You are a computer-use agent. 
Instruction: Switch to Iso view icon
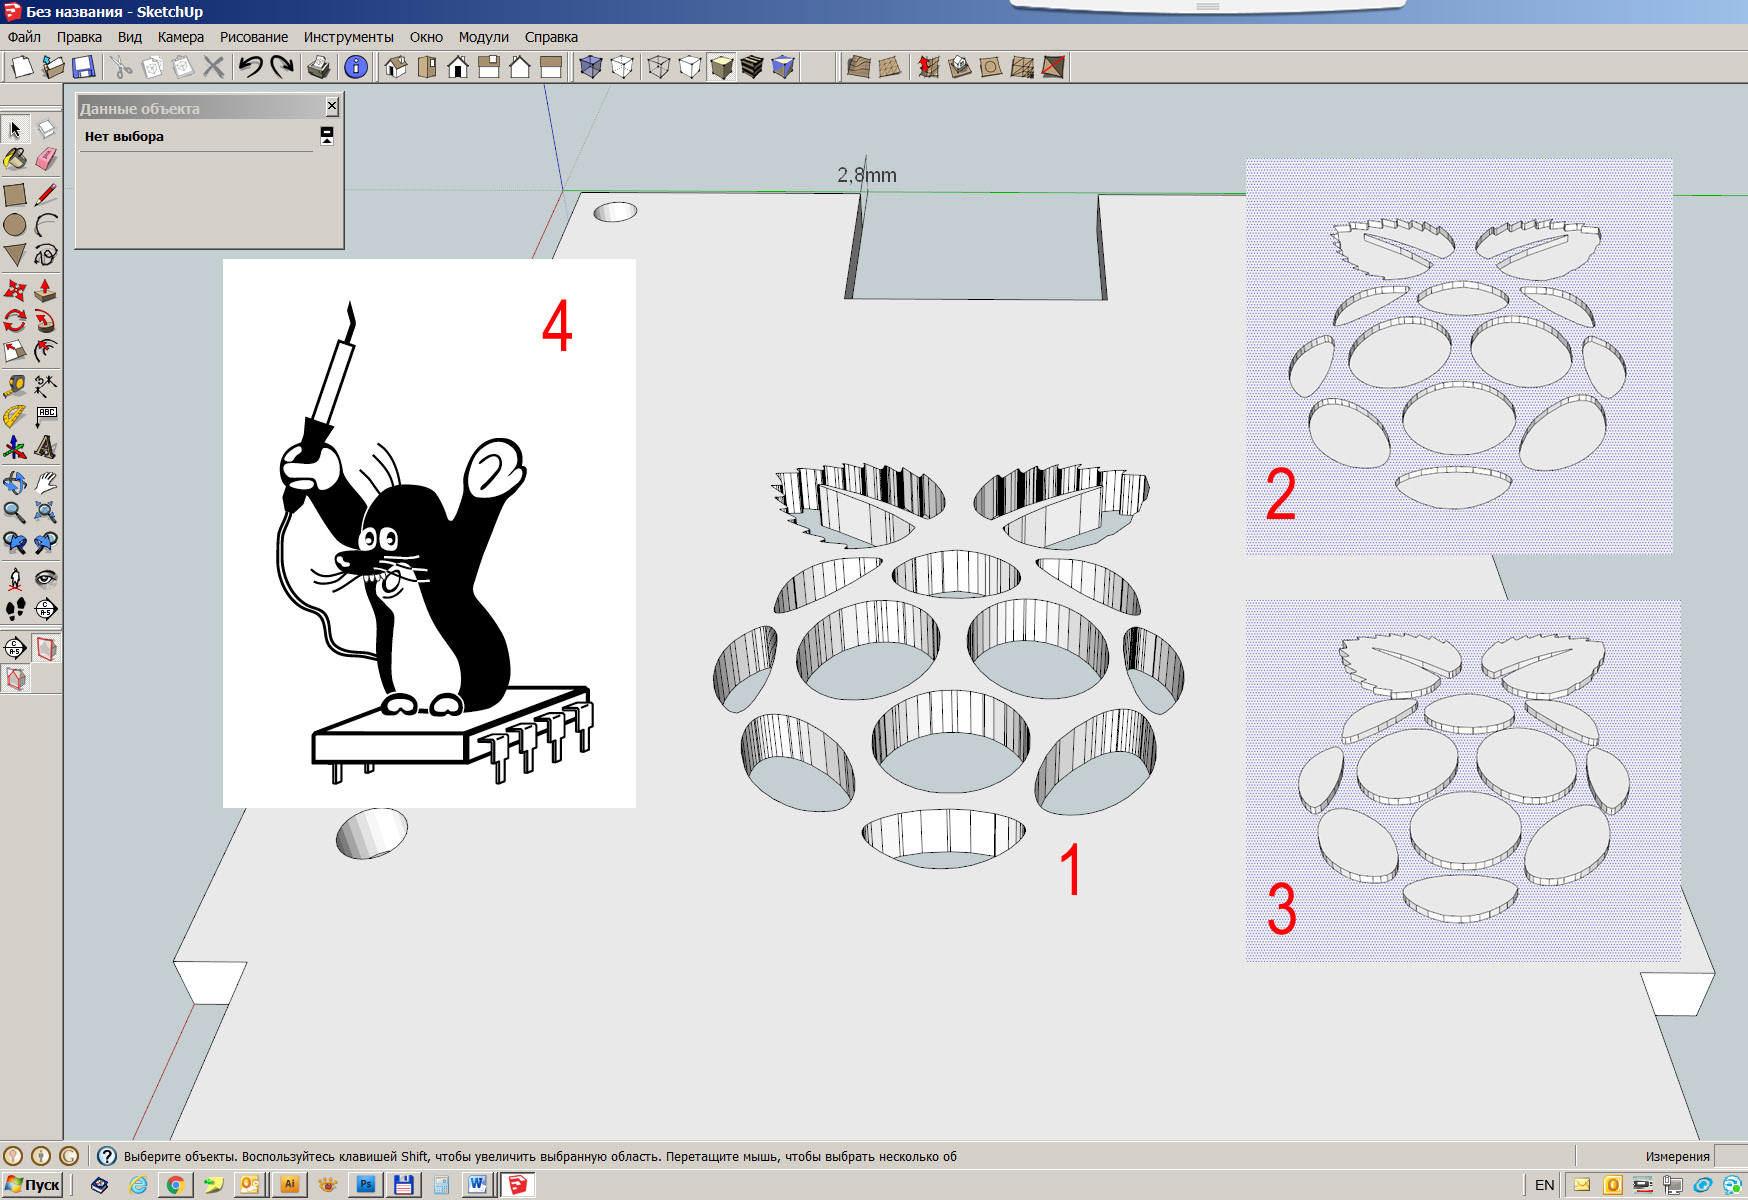pyautogui.click(x=396, y=67)
